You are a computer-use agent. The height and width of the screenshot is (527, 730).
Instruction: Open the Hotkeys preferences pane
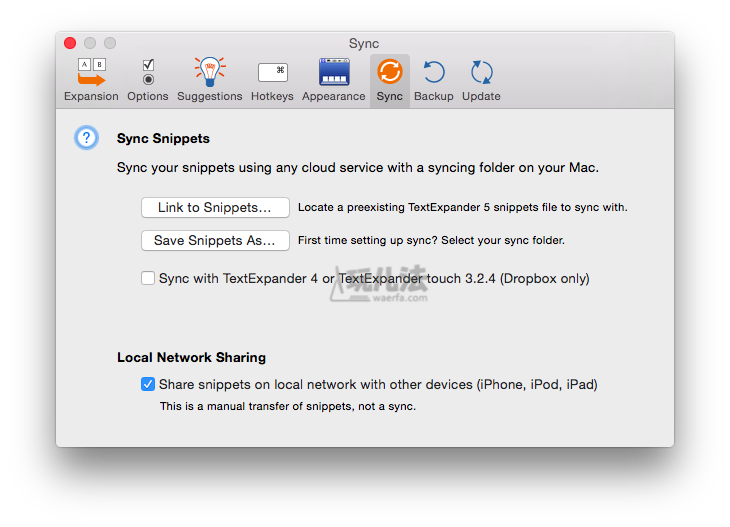coord(272,80)
